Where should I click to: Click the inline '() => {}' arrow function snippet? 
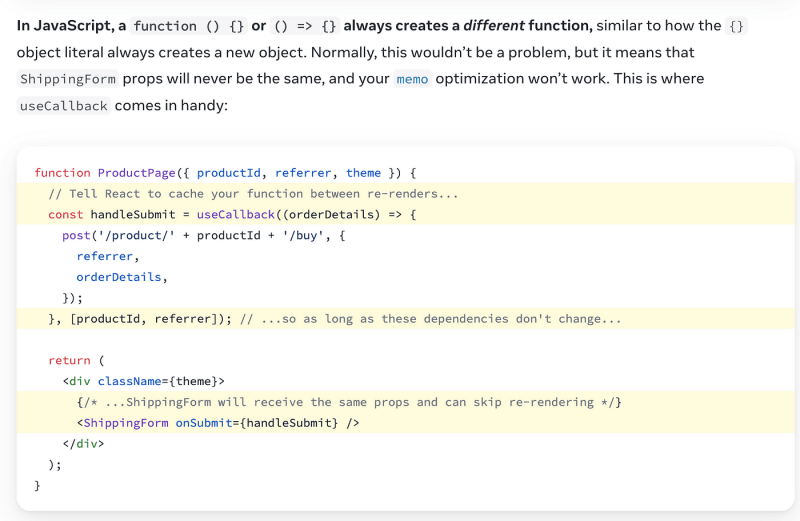pyautogui.click(x=305, y=26)
